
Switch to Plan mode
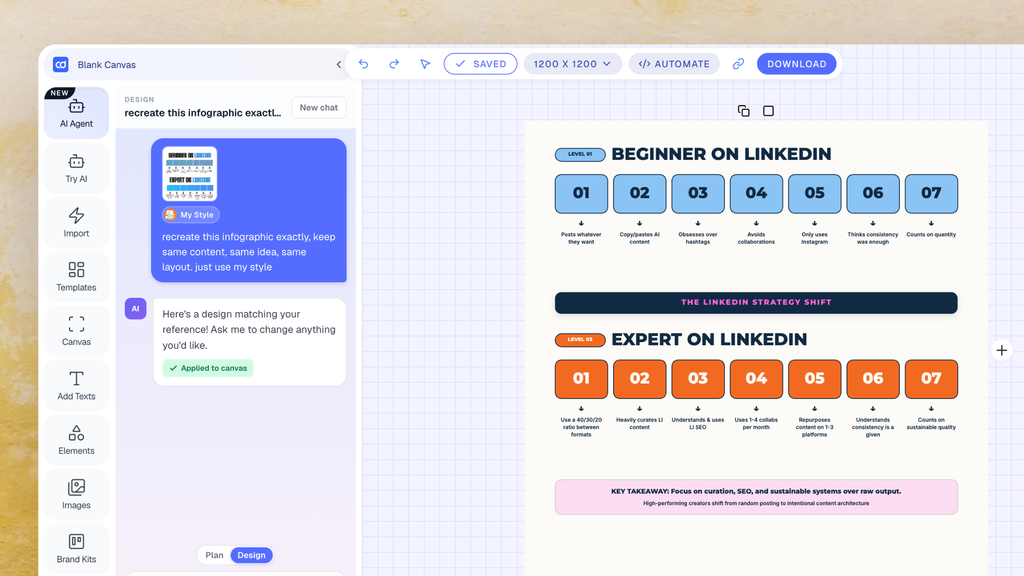coord(214,555)
